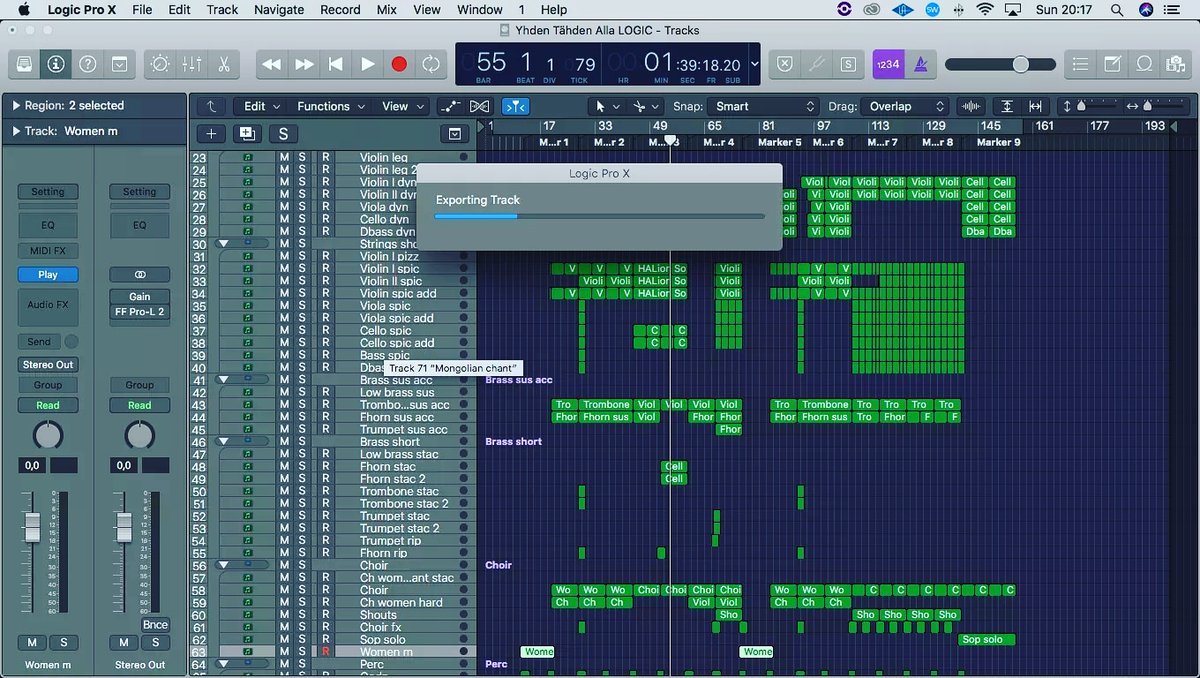Go to beginning of project
1200x678 pixels.
[x=336, y=64]
